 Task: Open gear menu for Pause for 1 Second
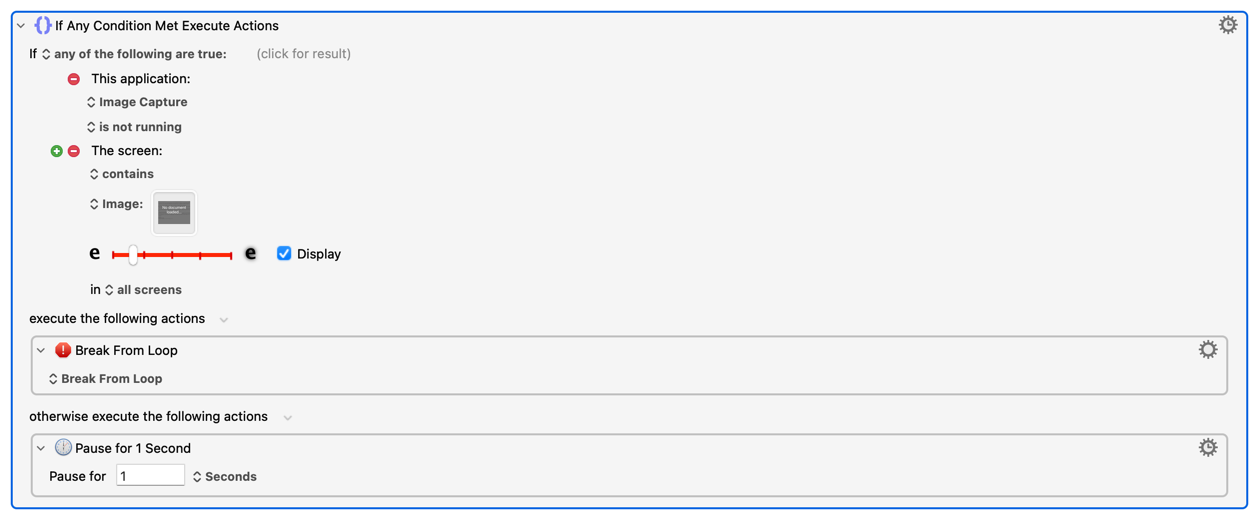[1208, 448]
